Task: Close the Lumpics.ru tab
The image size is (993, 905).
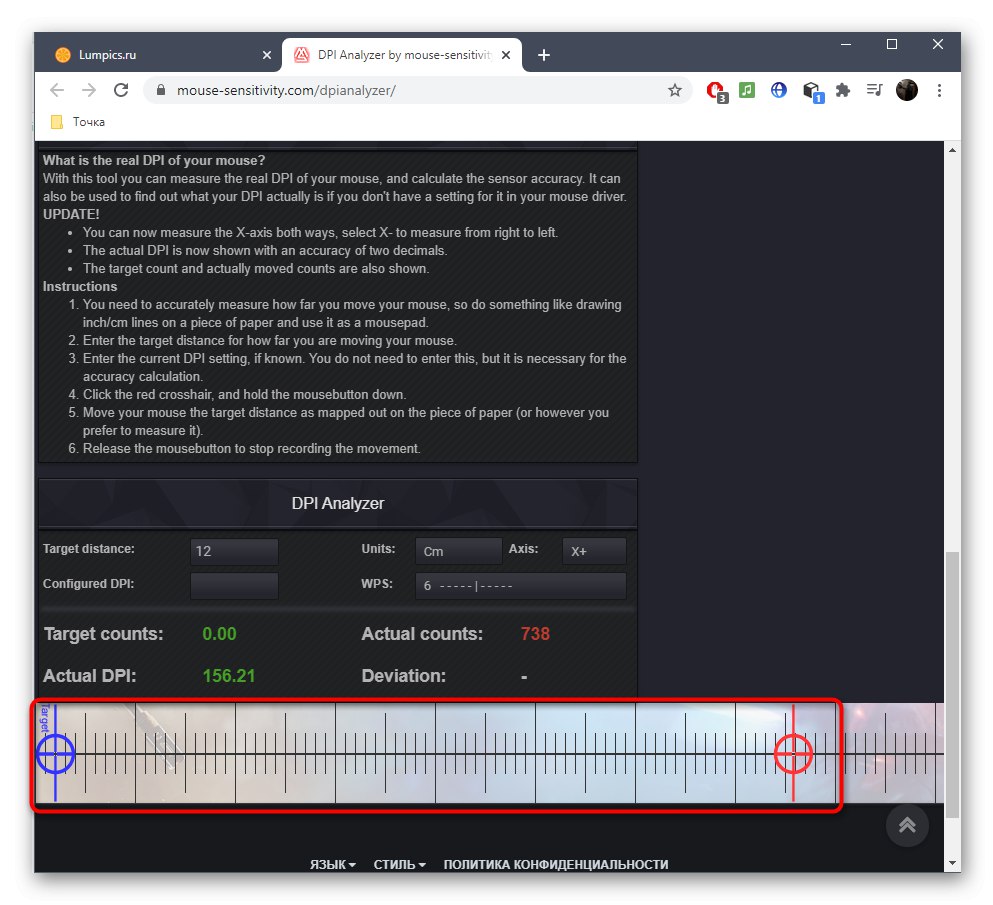Action: click(x=267, y=55)
